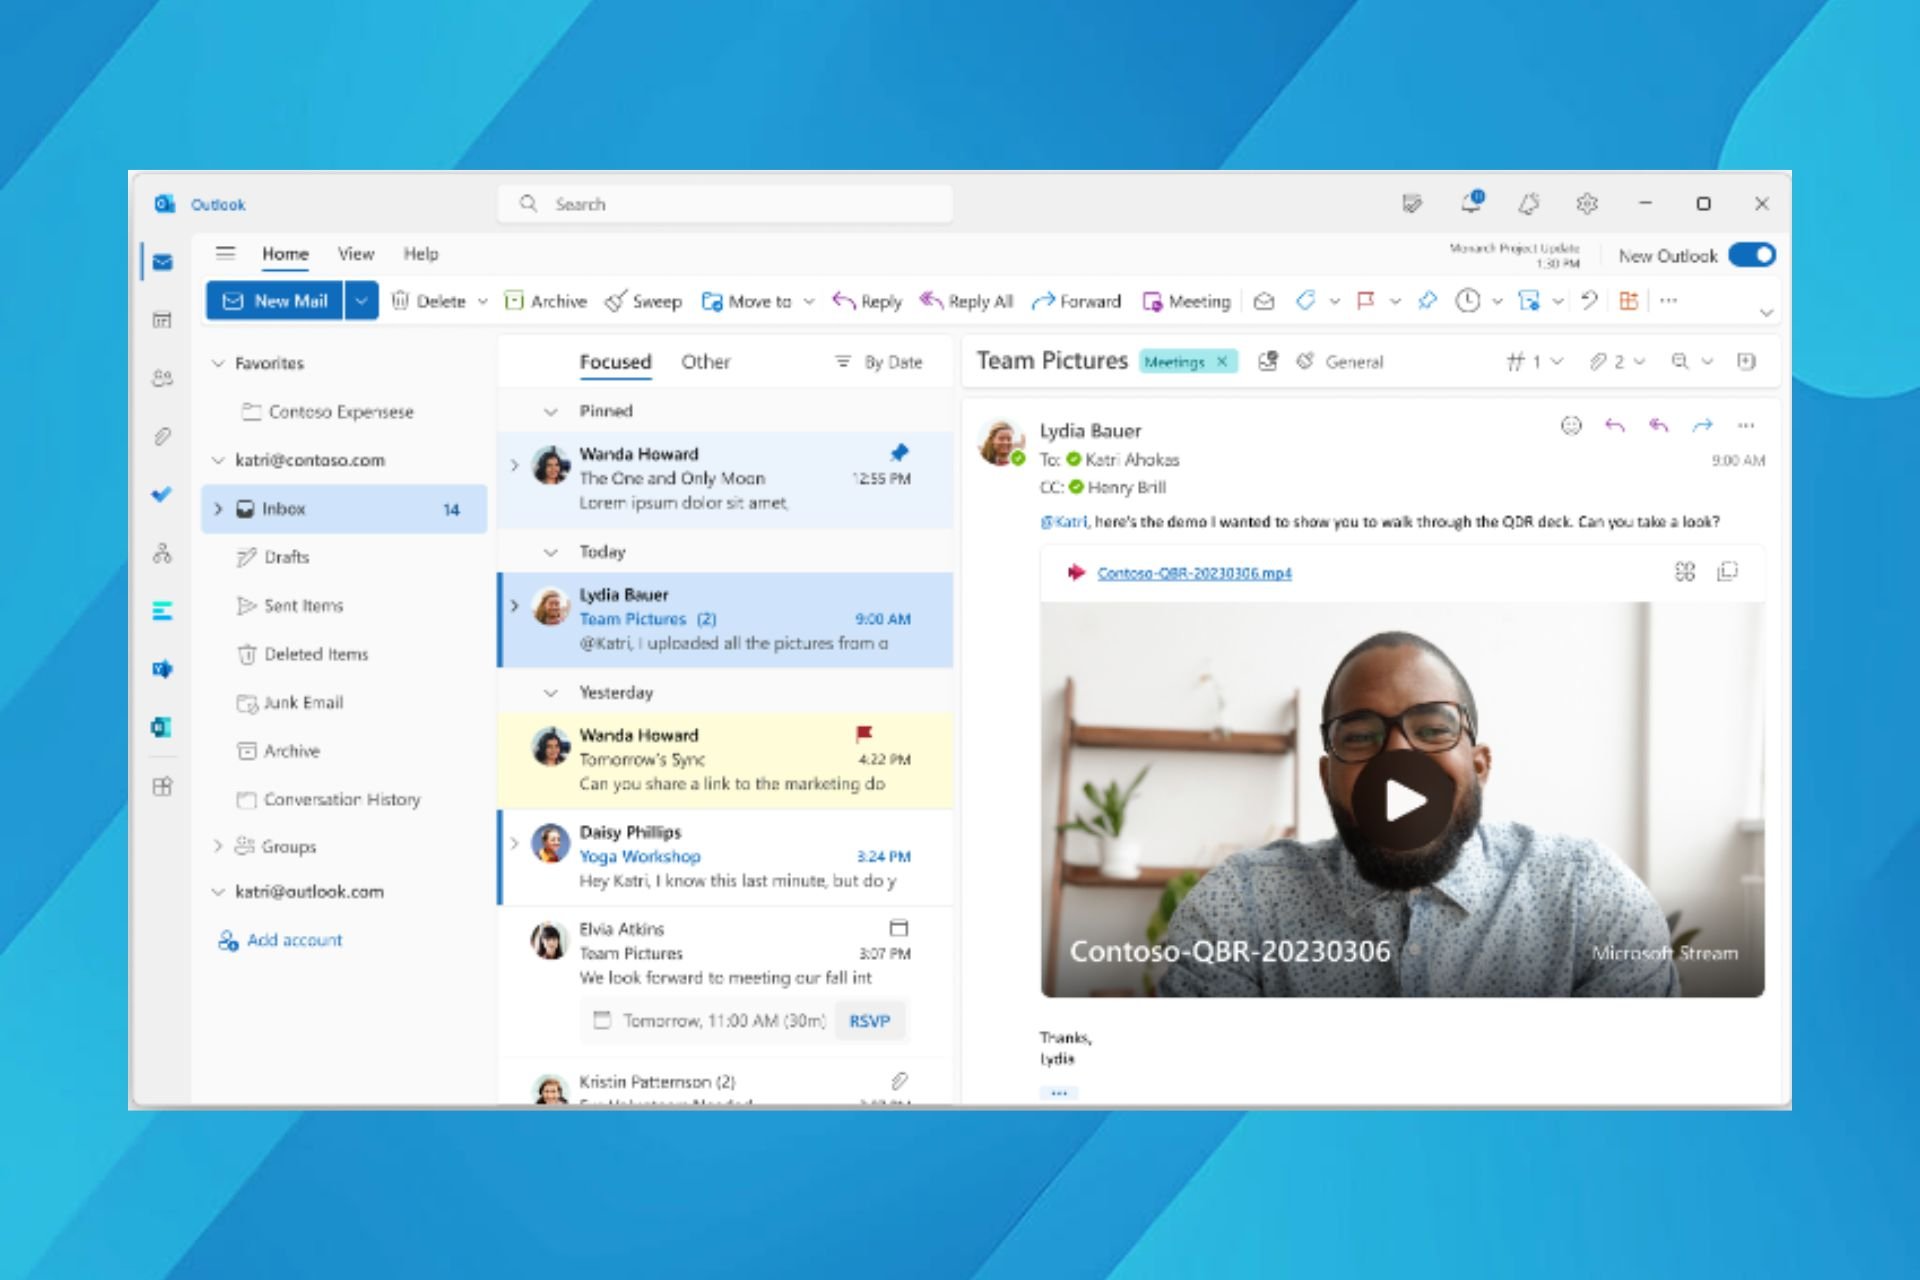Screen dimensions: 1920x1280
Task: Click the New Mail button
Action: pos(275,300)
